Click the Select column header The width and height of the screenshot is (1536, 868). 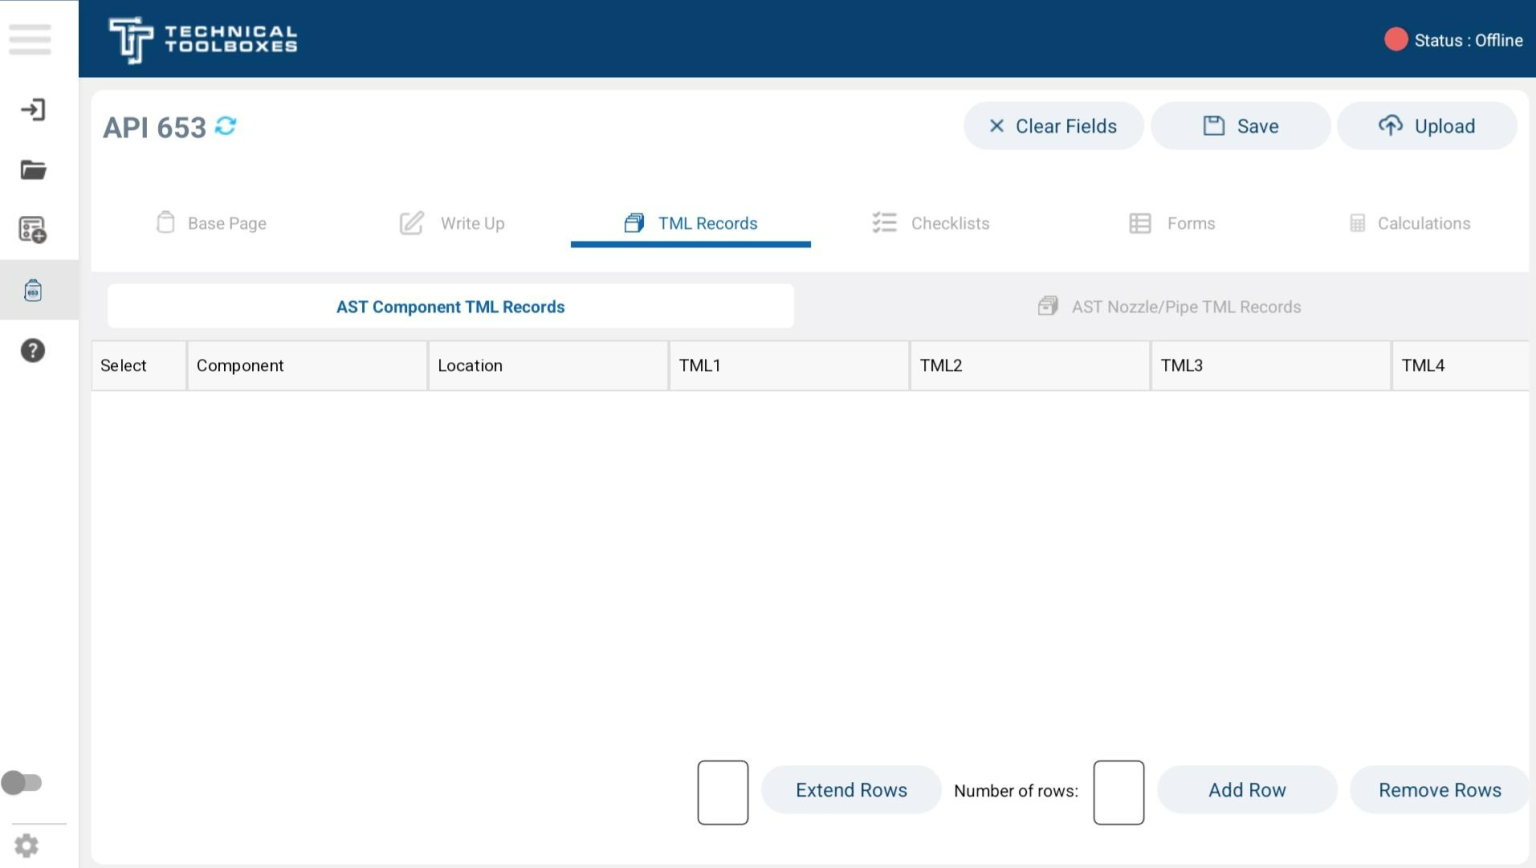coord(123,365)
